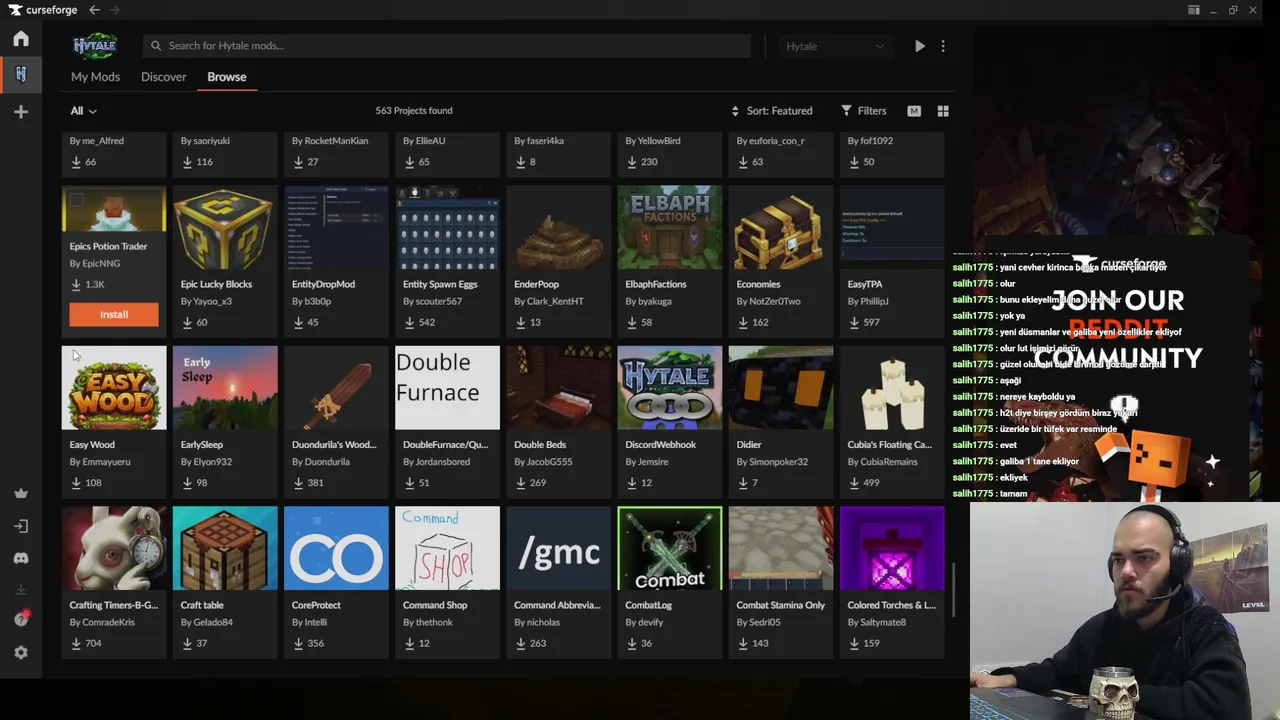
Task: Open the EasyTPA mod thumbnail
Action: click(x=892, y=227)
